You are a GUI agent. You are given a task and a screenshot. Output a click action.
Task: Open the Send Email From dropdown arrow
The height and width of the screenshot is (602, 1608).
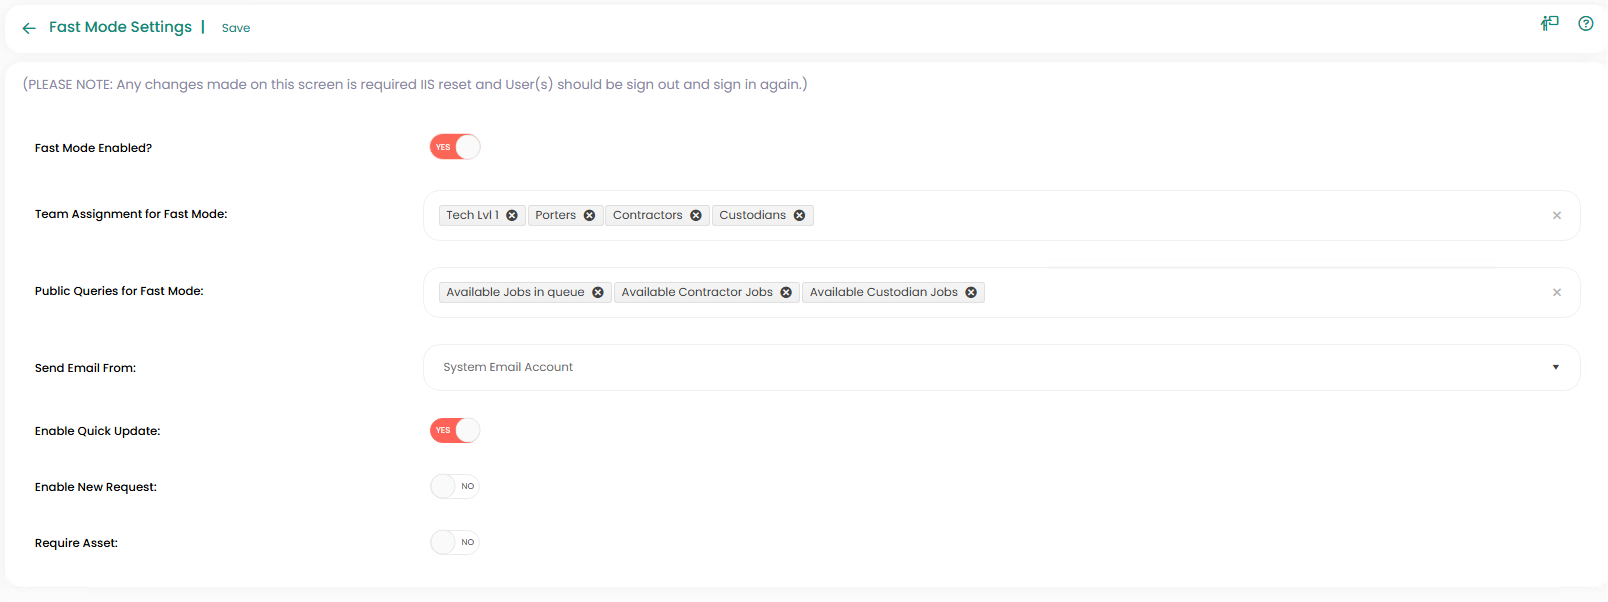point(1555,368)
